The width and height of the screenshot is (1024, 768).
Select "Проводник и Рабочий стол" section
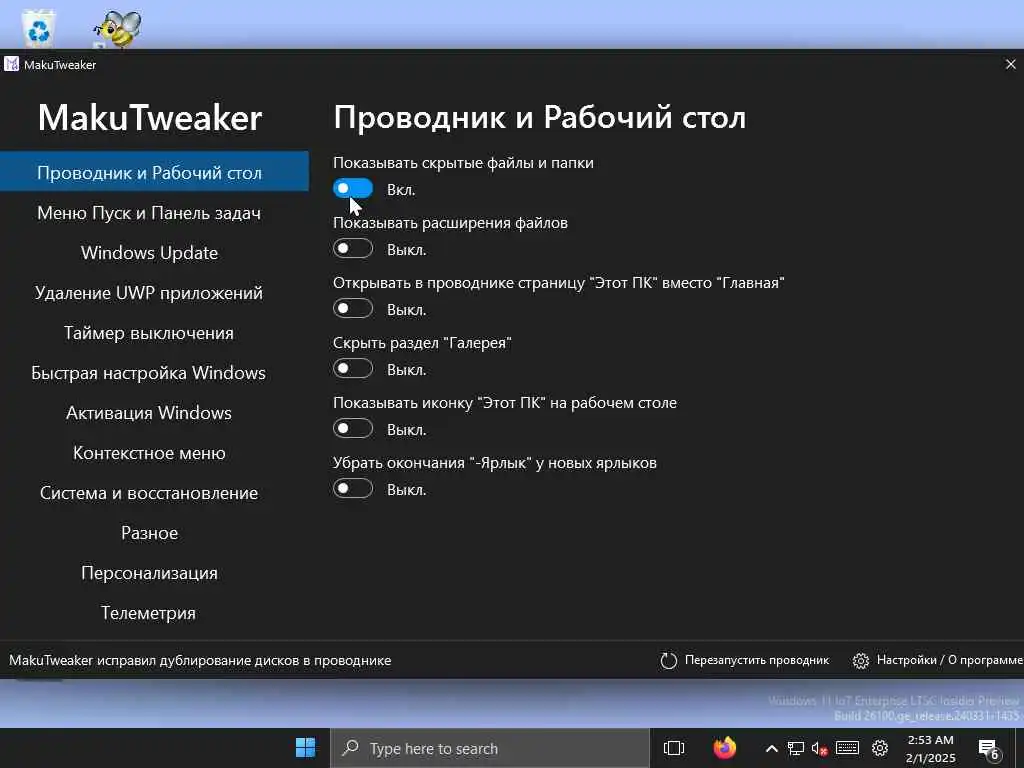[x=154, y=172]
